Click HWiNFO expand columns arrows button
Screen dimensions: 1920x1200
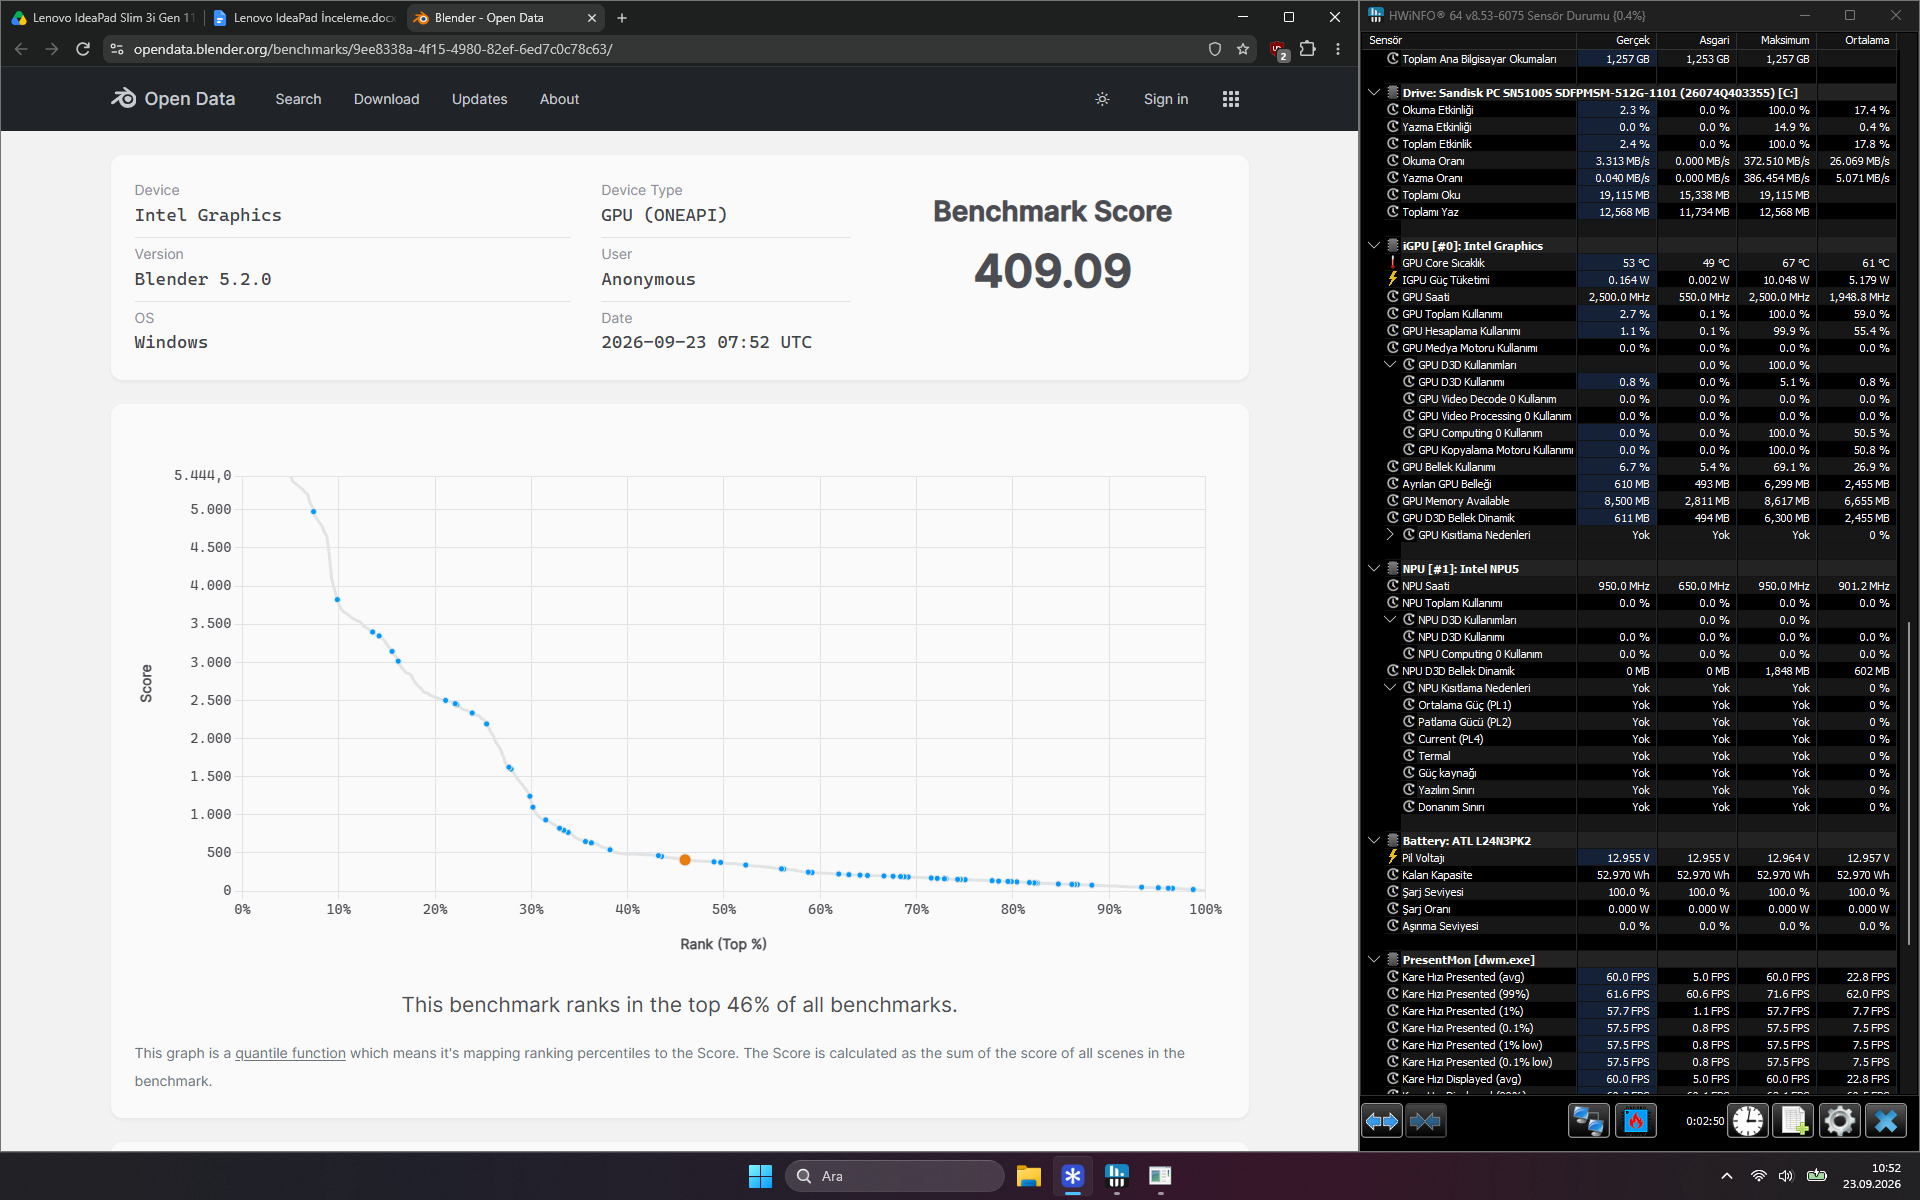[x=1382, y=1121]
